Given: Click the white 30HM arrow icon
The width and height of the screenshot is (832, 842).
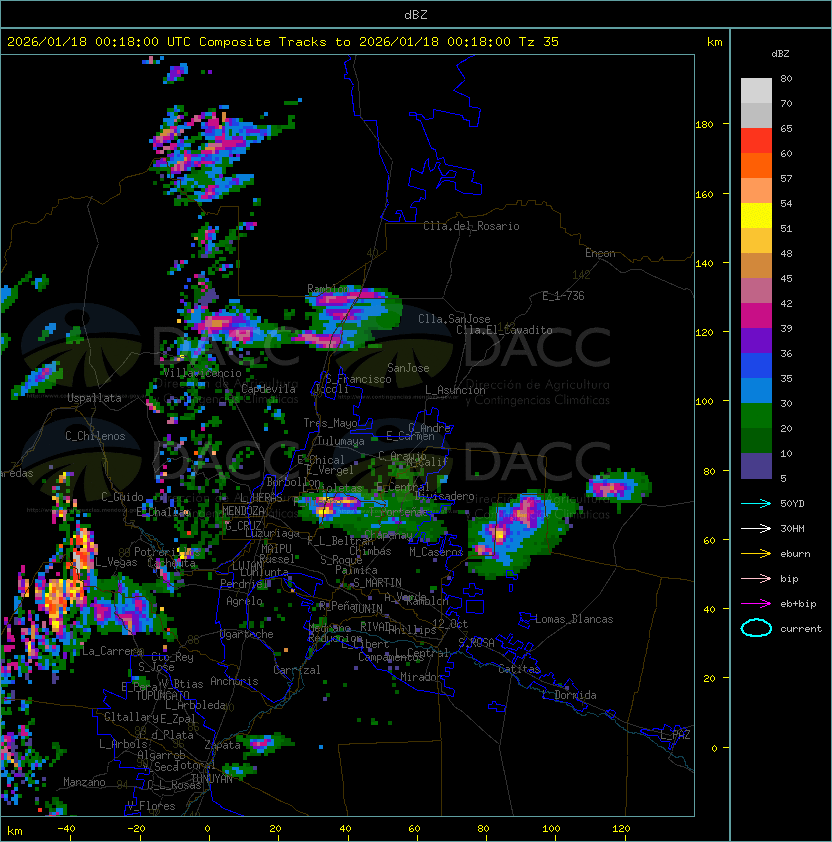Looking at the screenshot, I should [756, 529].
